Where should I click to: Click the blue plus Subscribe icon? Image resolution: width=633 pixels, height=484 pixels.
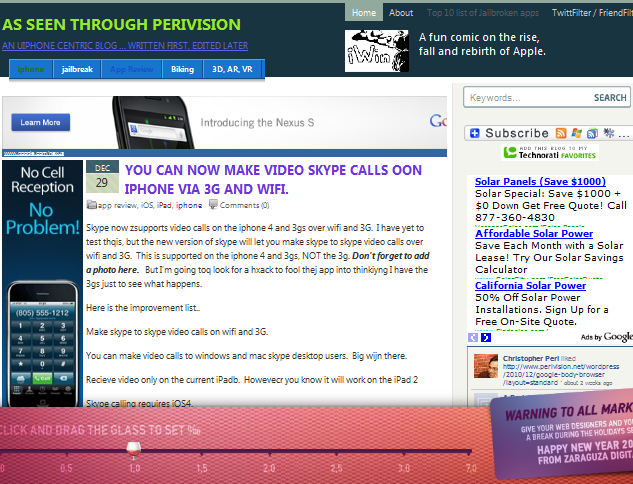tap(475, 133)
